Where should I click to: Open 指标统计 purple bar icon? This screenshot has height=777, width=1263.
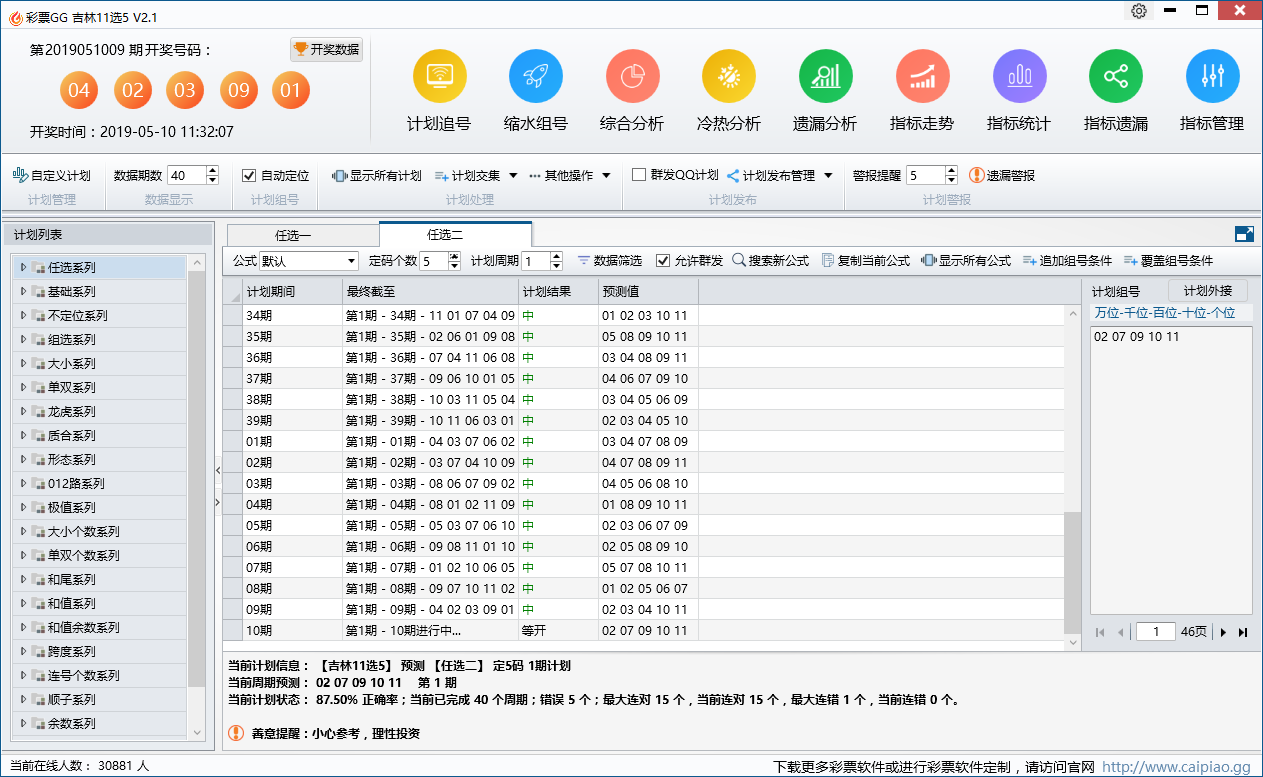click(x=1019, y=76)
